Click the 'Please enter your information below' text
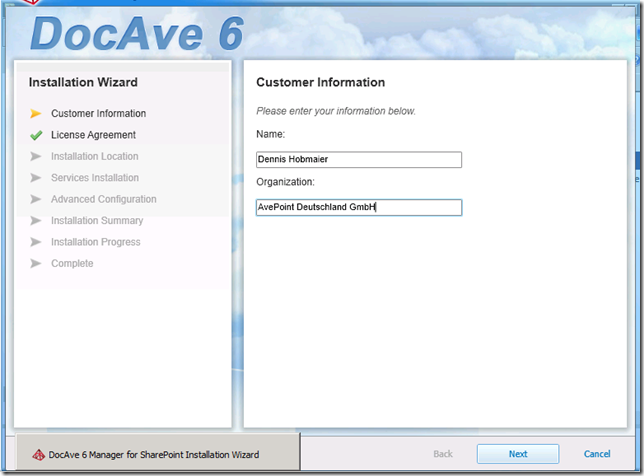This screenshot has height=476, width=644. point(336,111)
